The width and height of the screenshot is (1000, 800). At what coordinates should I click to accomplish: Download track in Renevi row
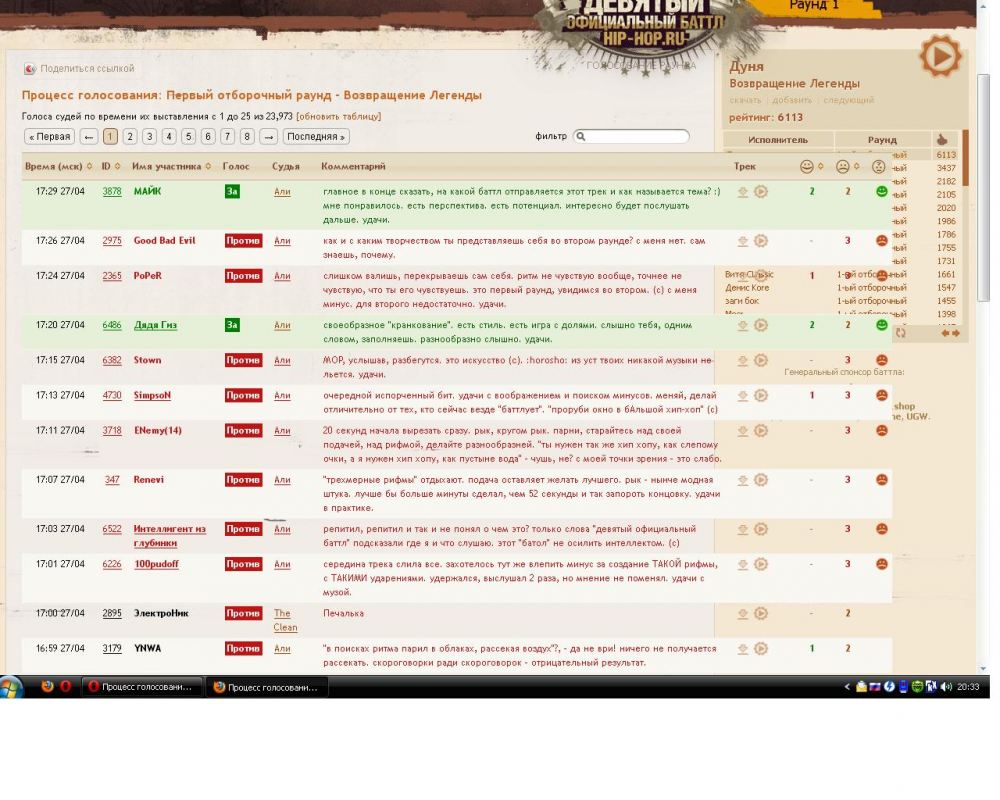tap(743, 479)
